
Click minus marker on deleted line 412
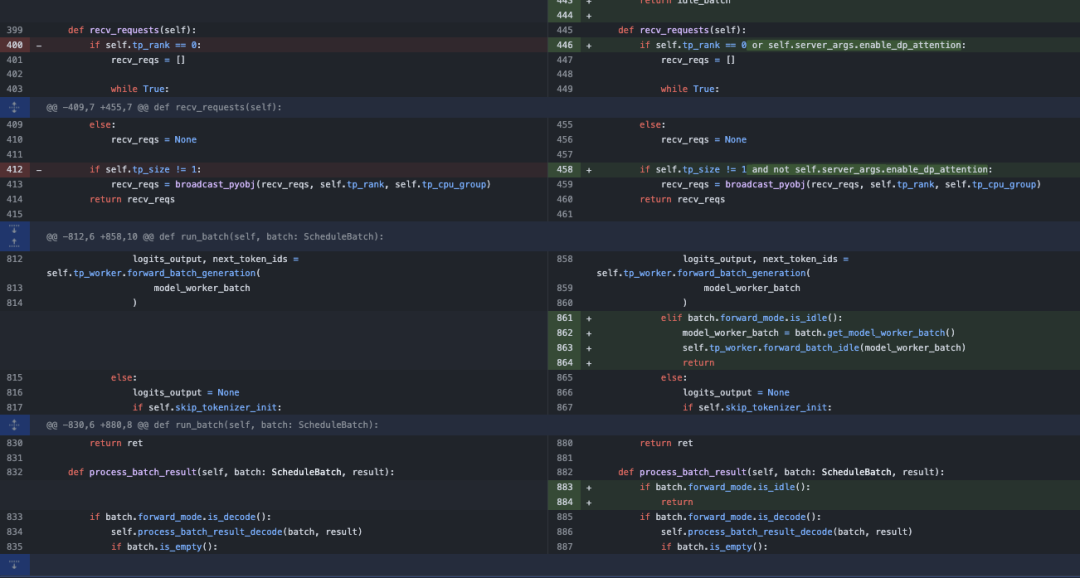39,170
